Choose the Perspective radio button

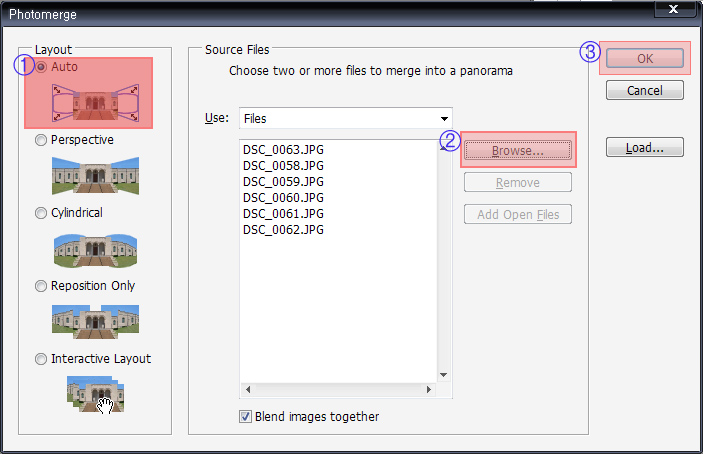coord(41,140)
